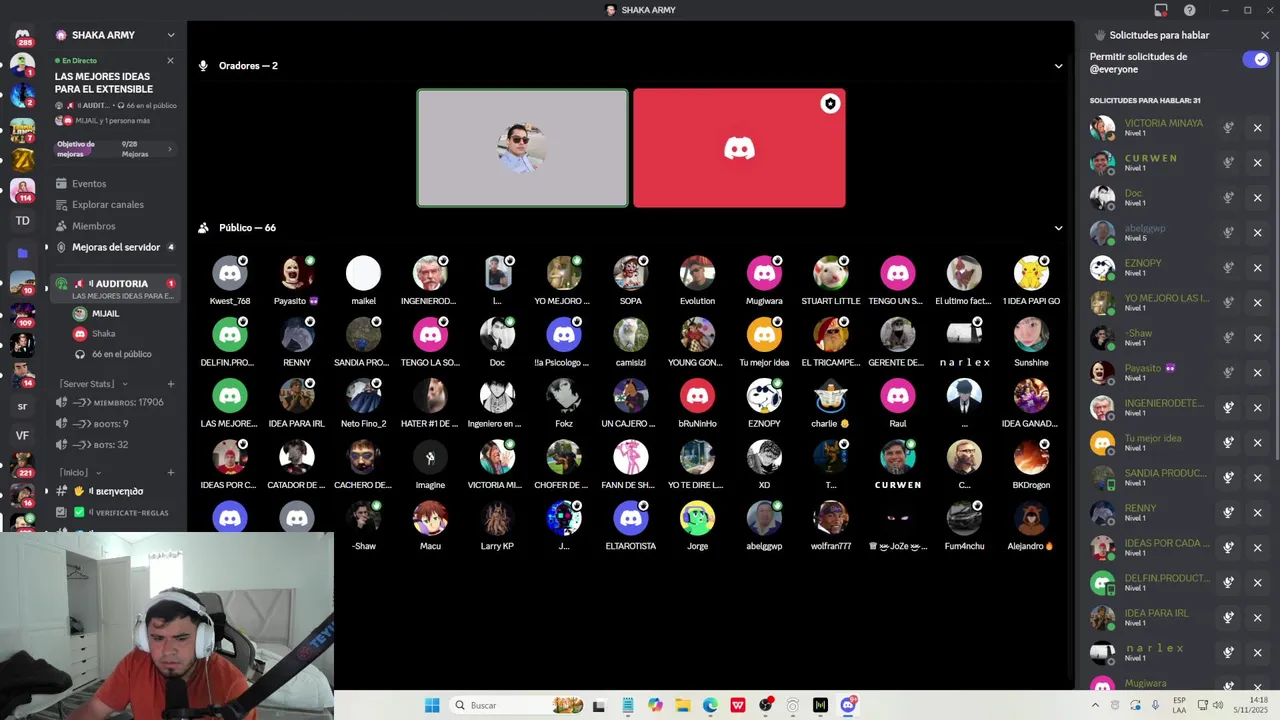Invite RENNY to speak
Screen dimensions: 1280x720
[1228, 513]
